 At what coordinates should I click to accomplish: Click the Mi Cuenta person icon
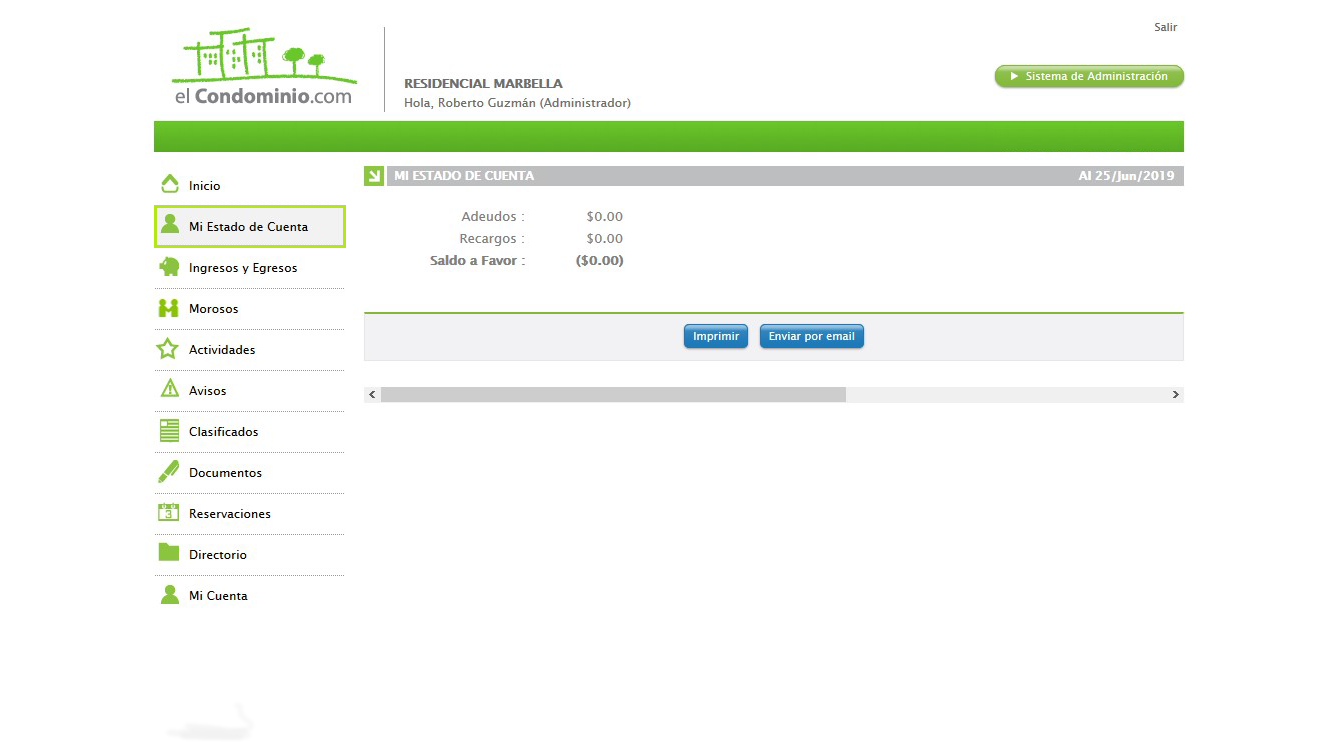[x=169, y=594]
